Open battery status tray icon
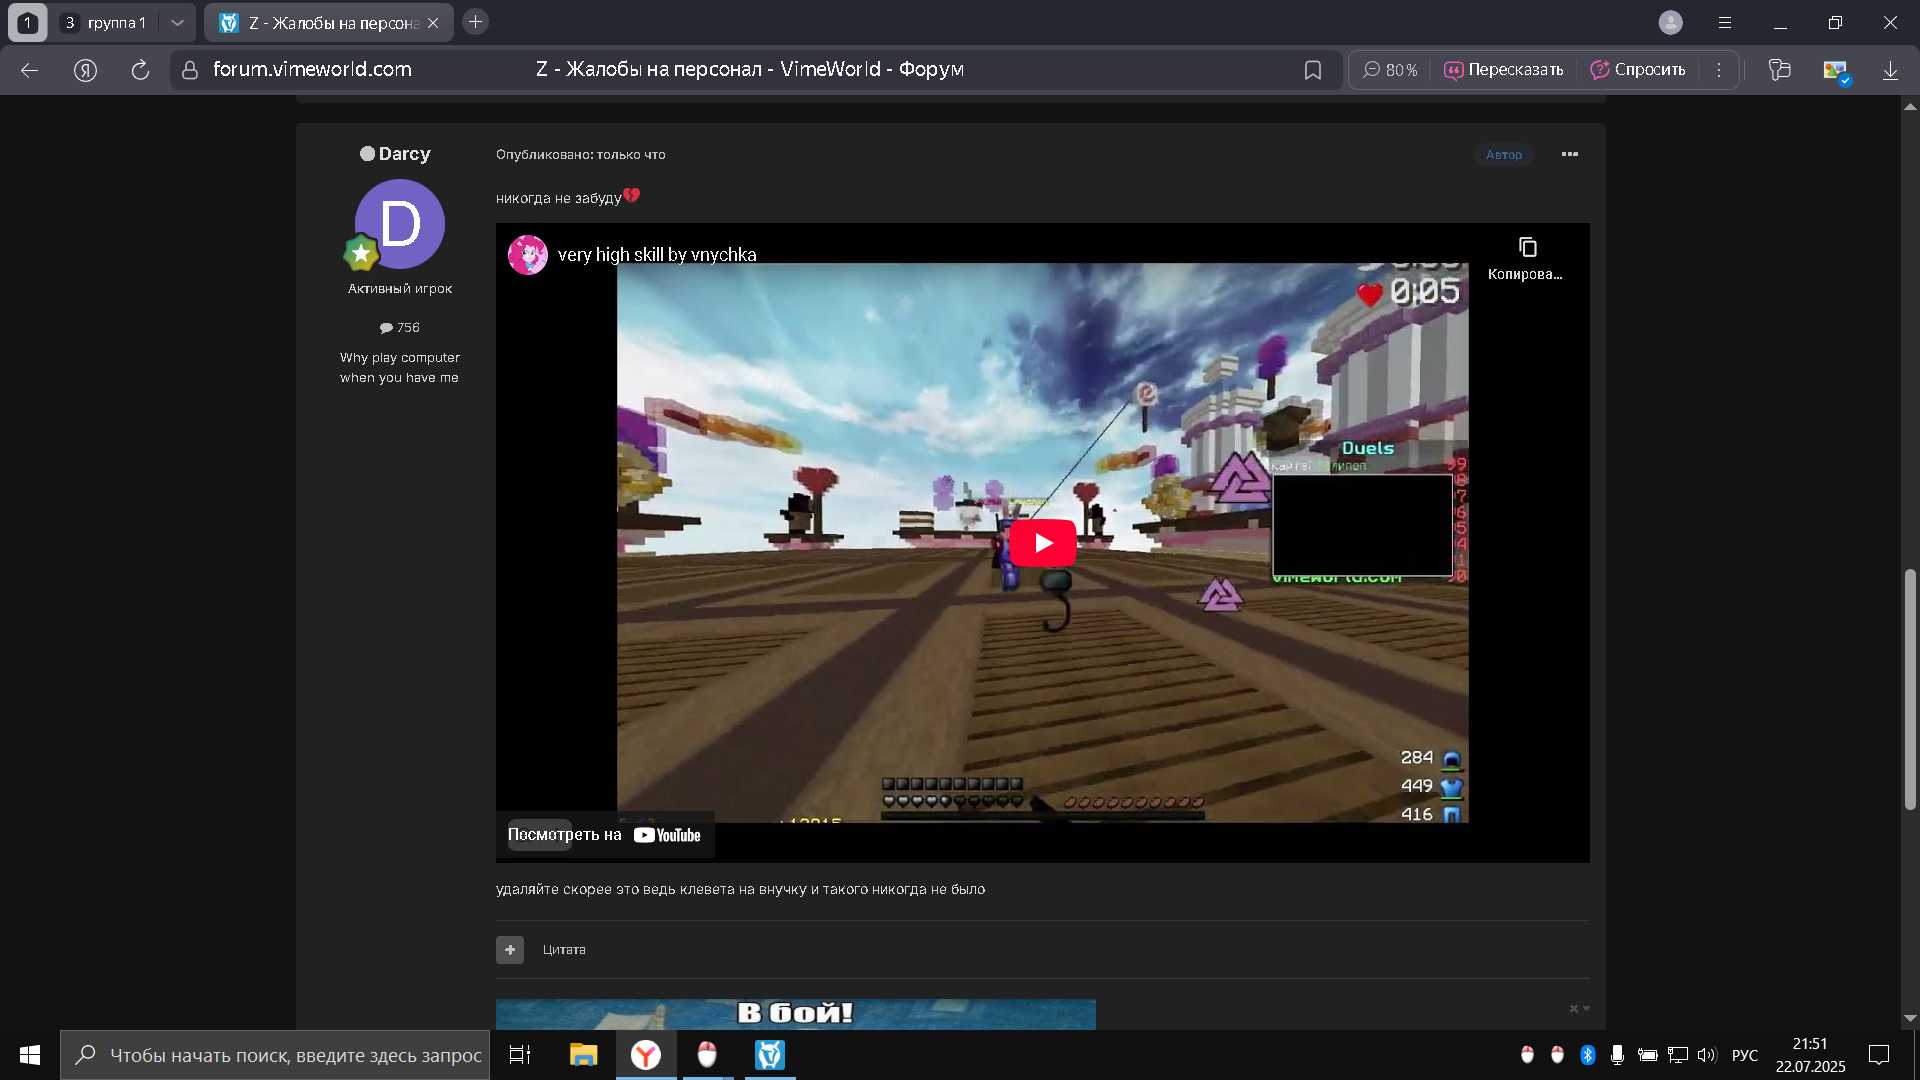The height and width of the screenshot is (1080, 1920). (x=1647, y=1055)
